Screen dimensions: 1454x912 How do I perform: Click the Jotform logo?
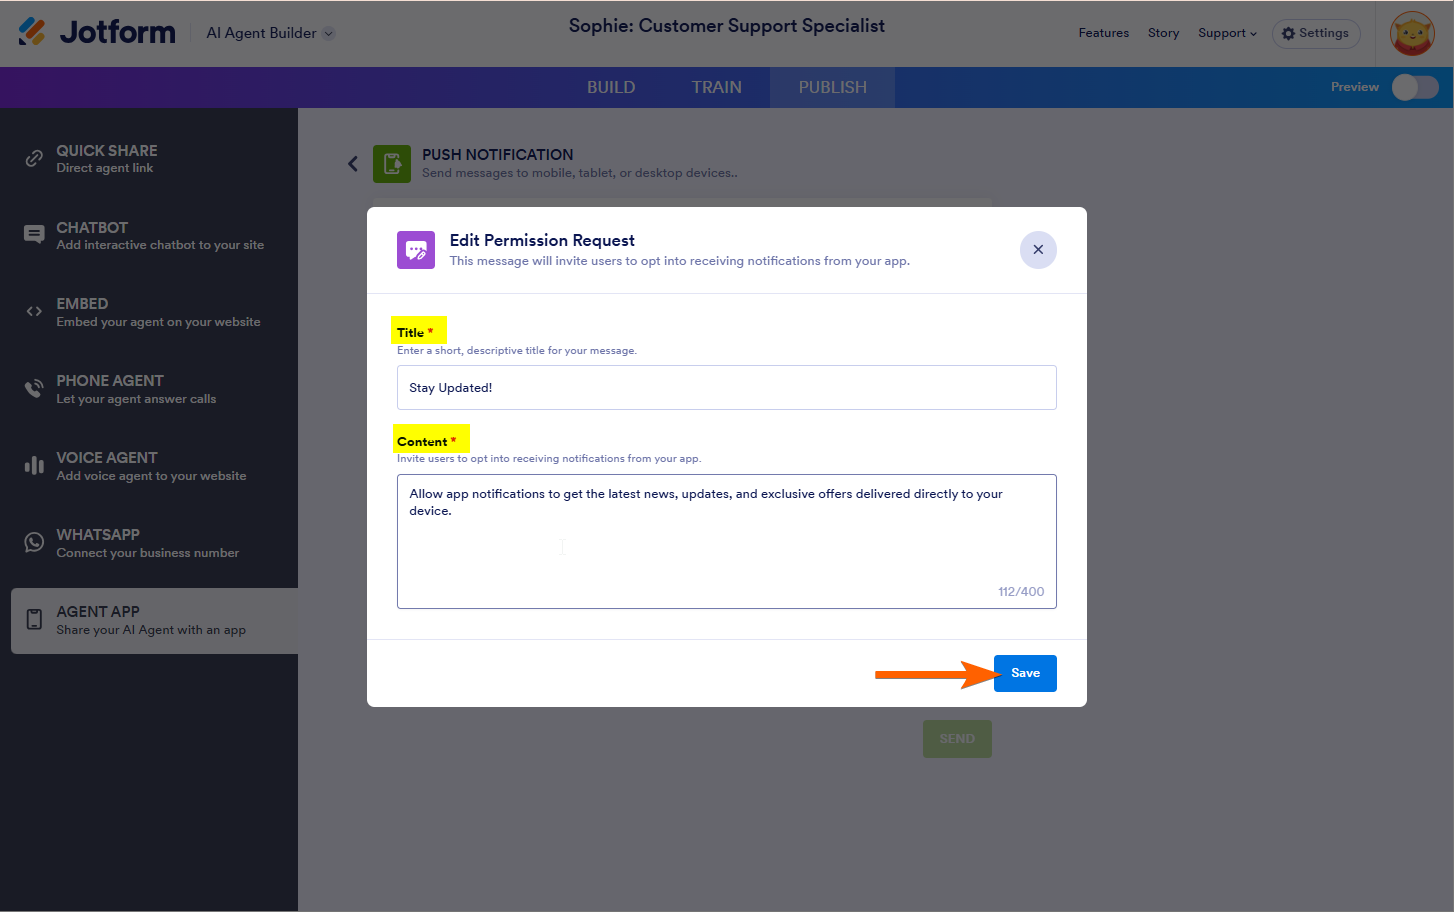pos(97,32)
